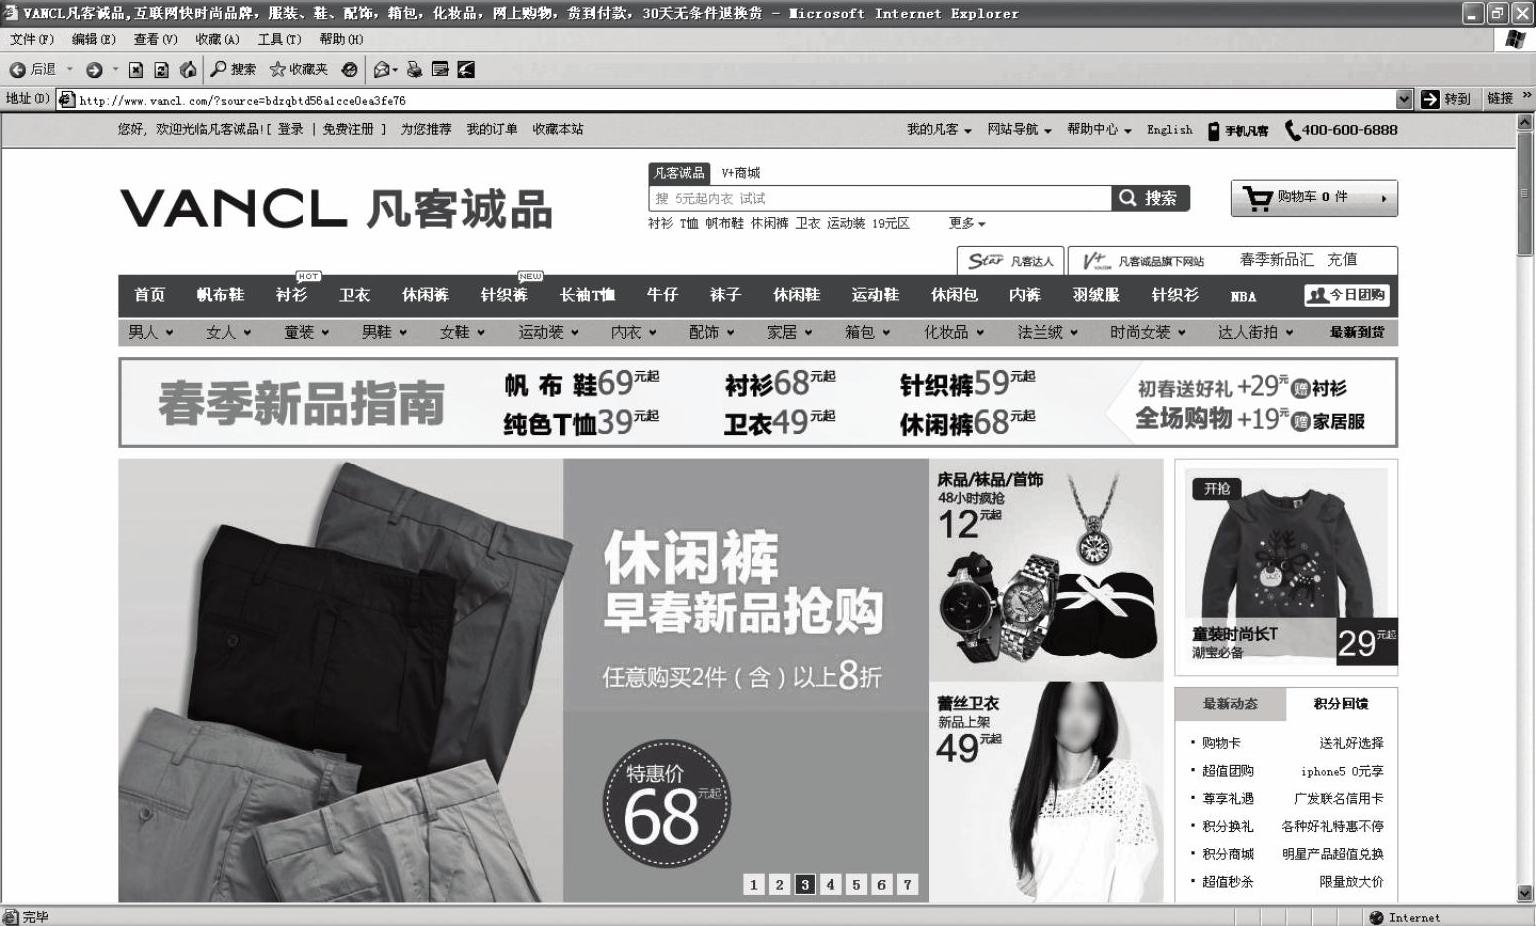Viewport: 1536px width, 926px height.
Task: Open the History toolbar icon
Action: click(349, 69)
